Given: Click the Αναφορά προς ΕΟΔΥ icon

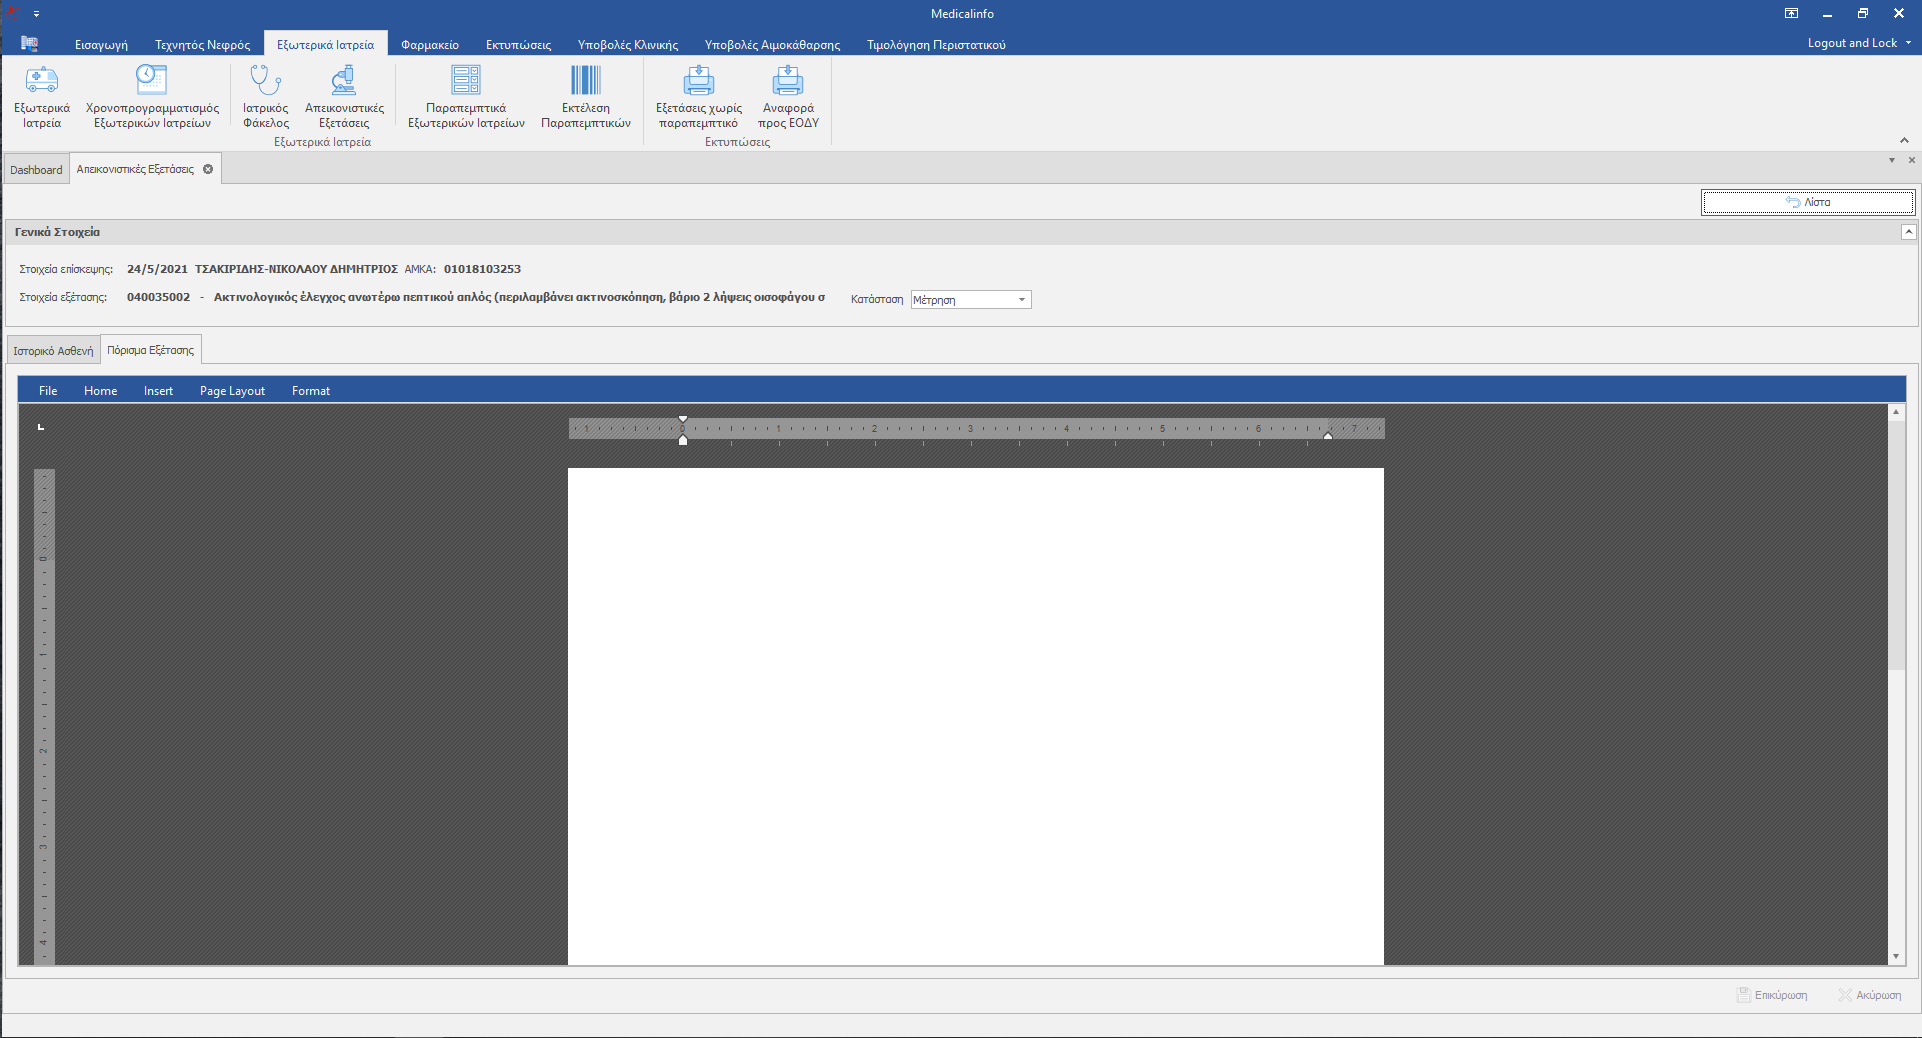Looking at the screenshot, I should tap(788, 81).
